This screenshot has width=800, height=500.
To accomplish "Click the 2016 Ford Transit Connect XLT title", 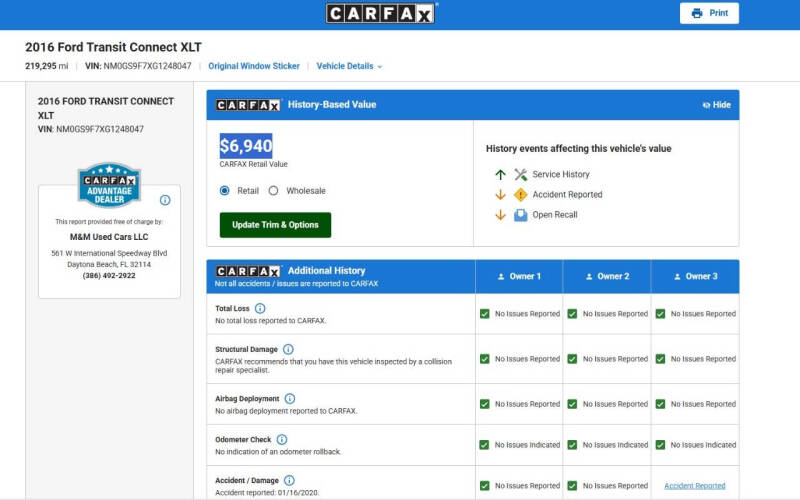I will (113, 47).
